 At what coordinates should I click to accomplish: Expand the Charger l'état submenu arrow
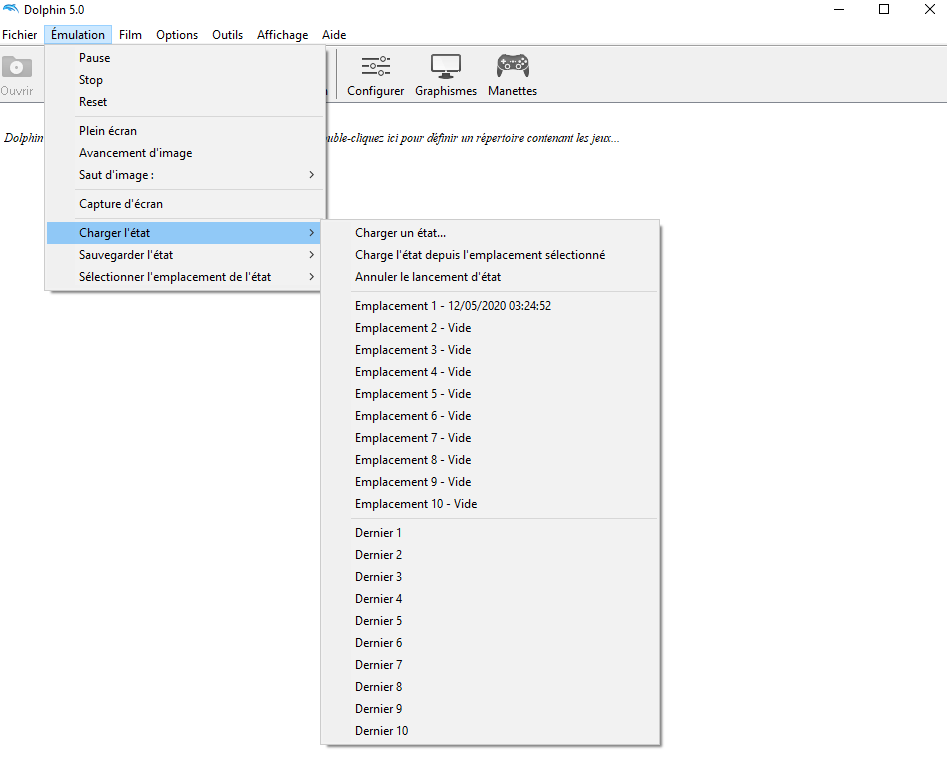click(311, 233)
